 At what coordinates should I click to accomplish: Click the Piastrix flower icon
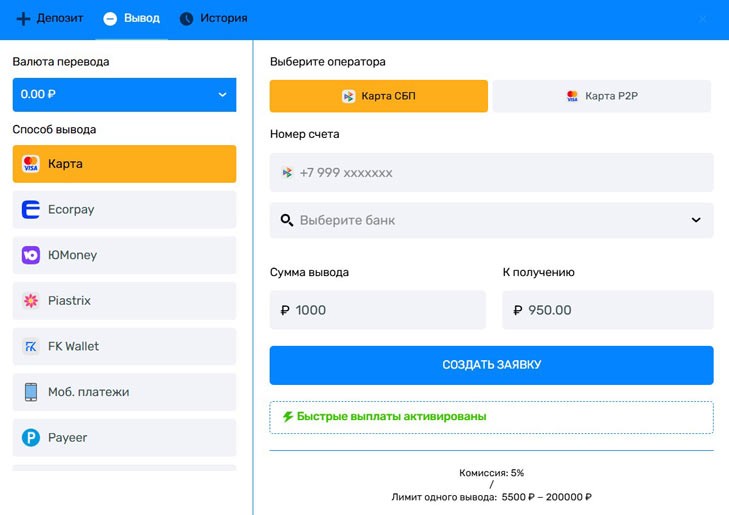click(x=30, y=301)
